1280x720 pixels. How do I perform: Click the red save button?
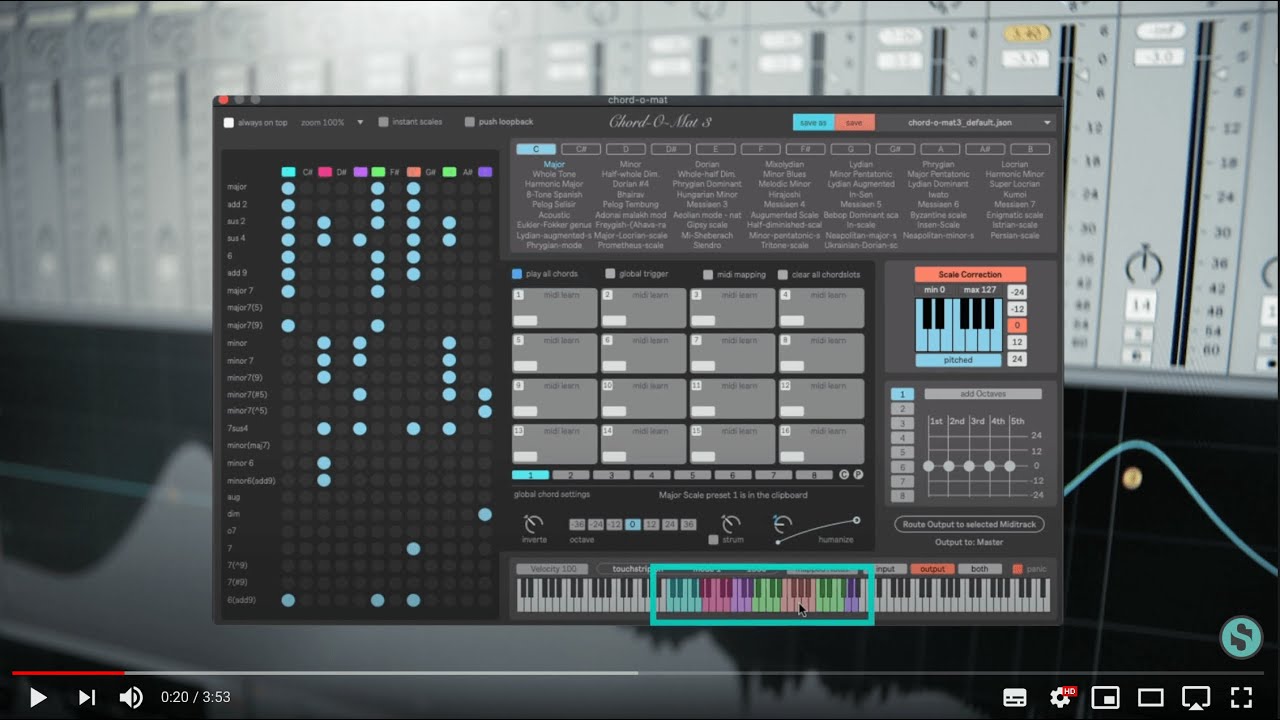click(854, 123)
